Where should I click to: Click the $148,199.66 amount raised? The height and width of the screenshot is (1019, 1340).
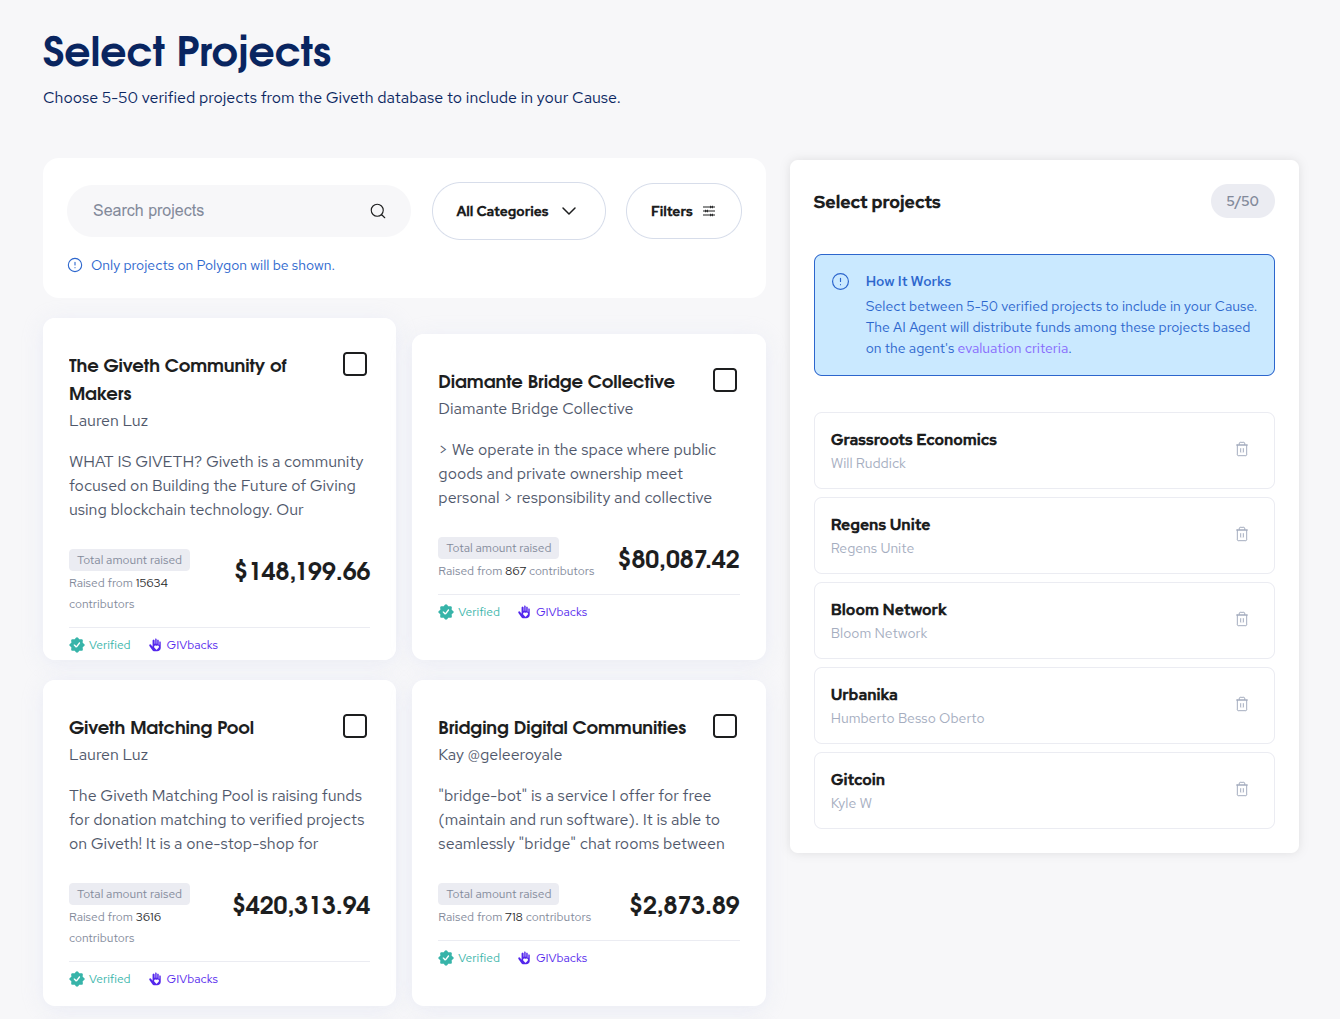pyautogui.click(x=302, y=571)
